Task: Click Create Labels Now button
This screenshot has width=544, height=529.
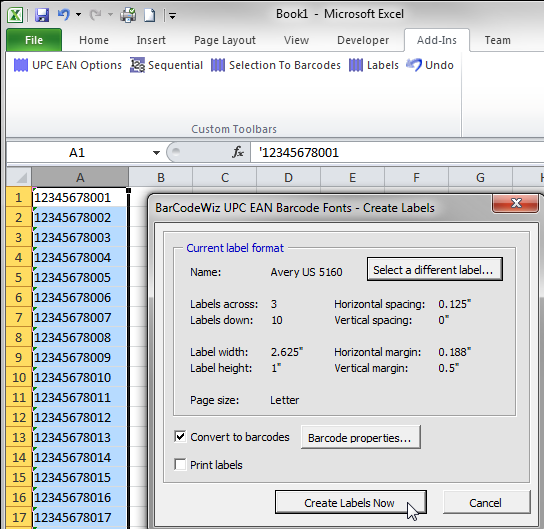Action: (351, 502)
